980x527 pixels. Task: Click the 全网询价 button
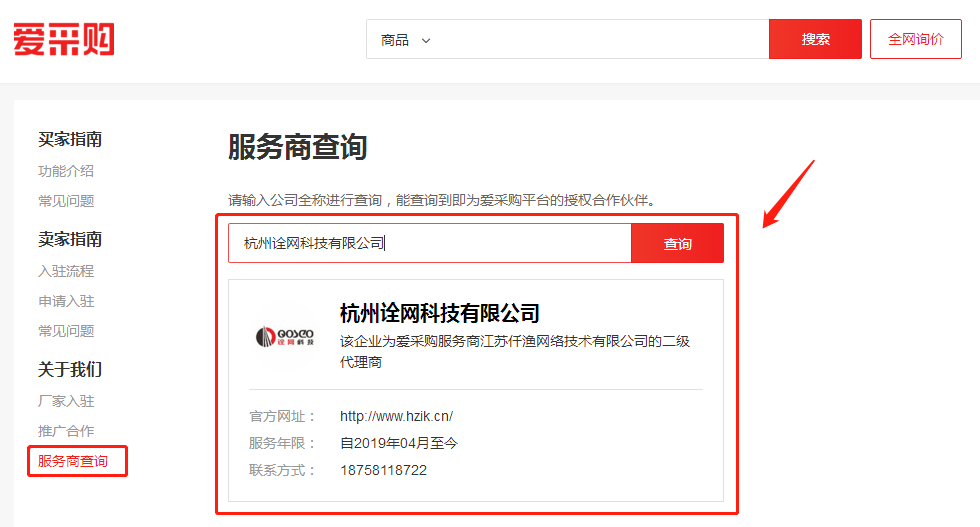(x=916, y=39)
